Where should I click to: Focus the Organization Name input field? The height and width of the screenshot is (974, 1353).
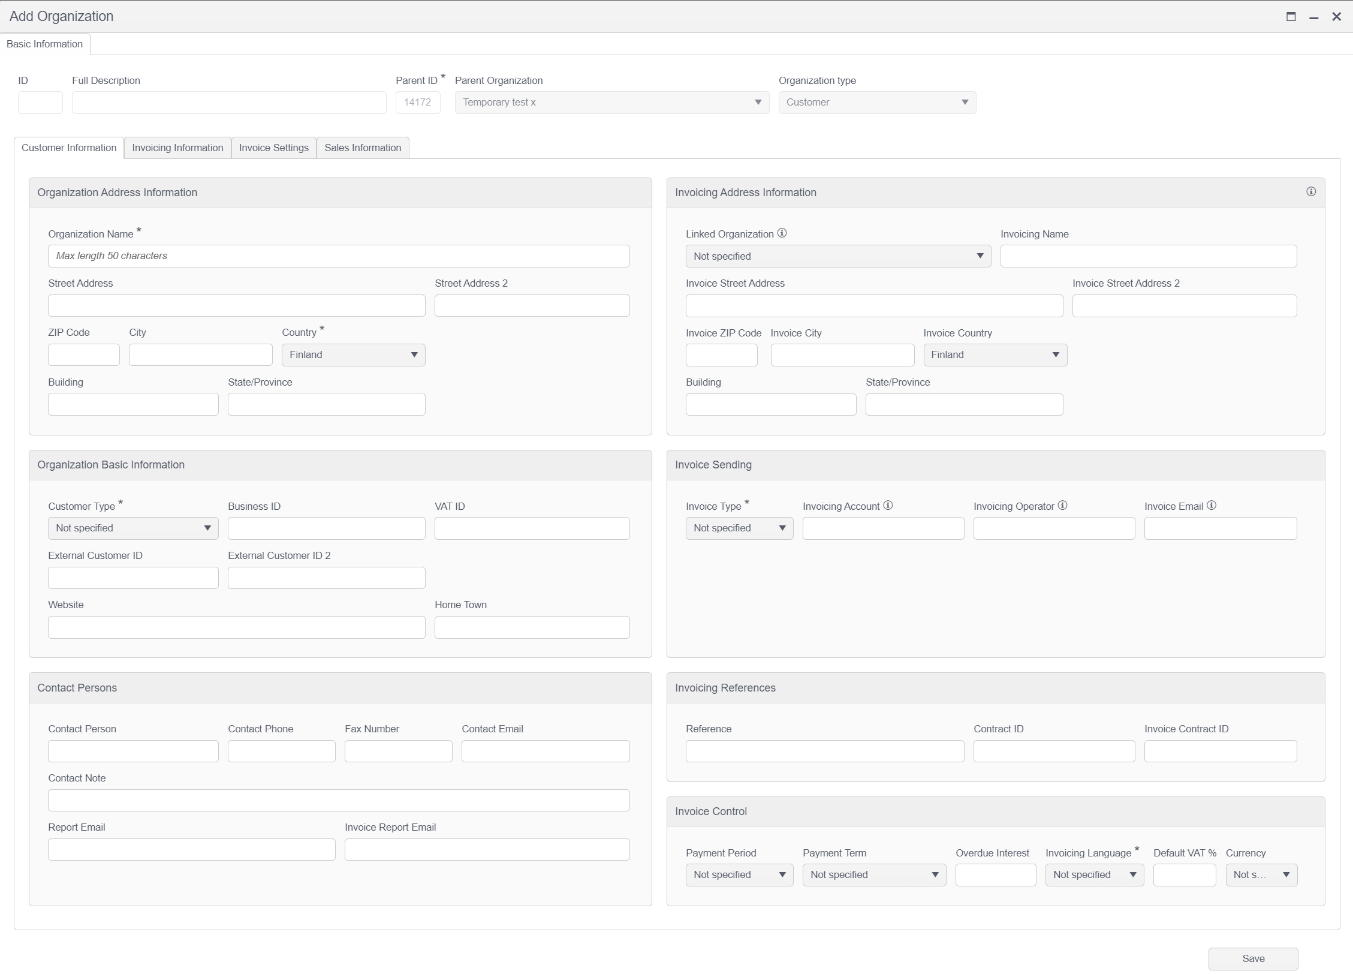tap(338, 256)
